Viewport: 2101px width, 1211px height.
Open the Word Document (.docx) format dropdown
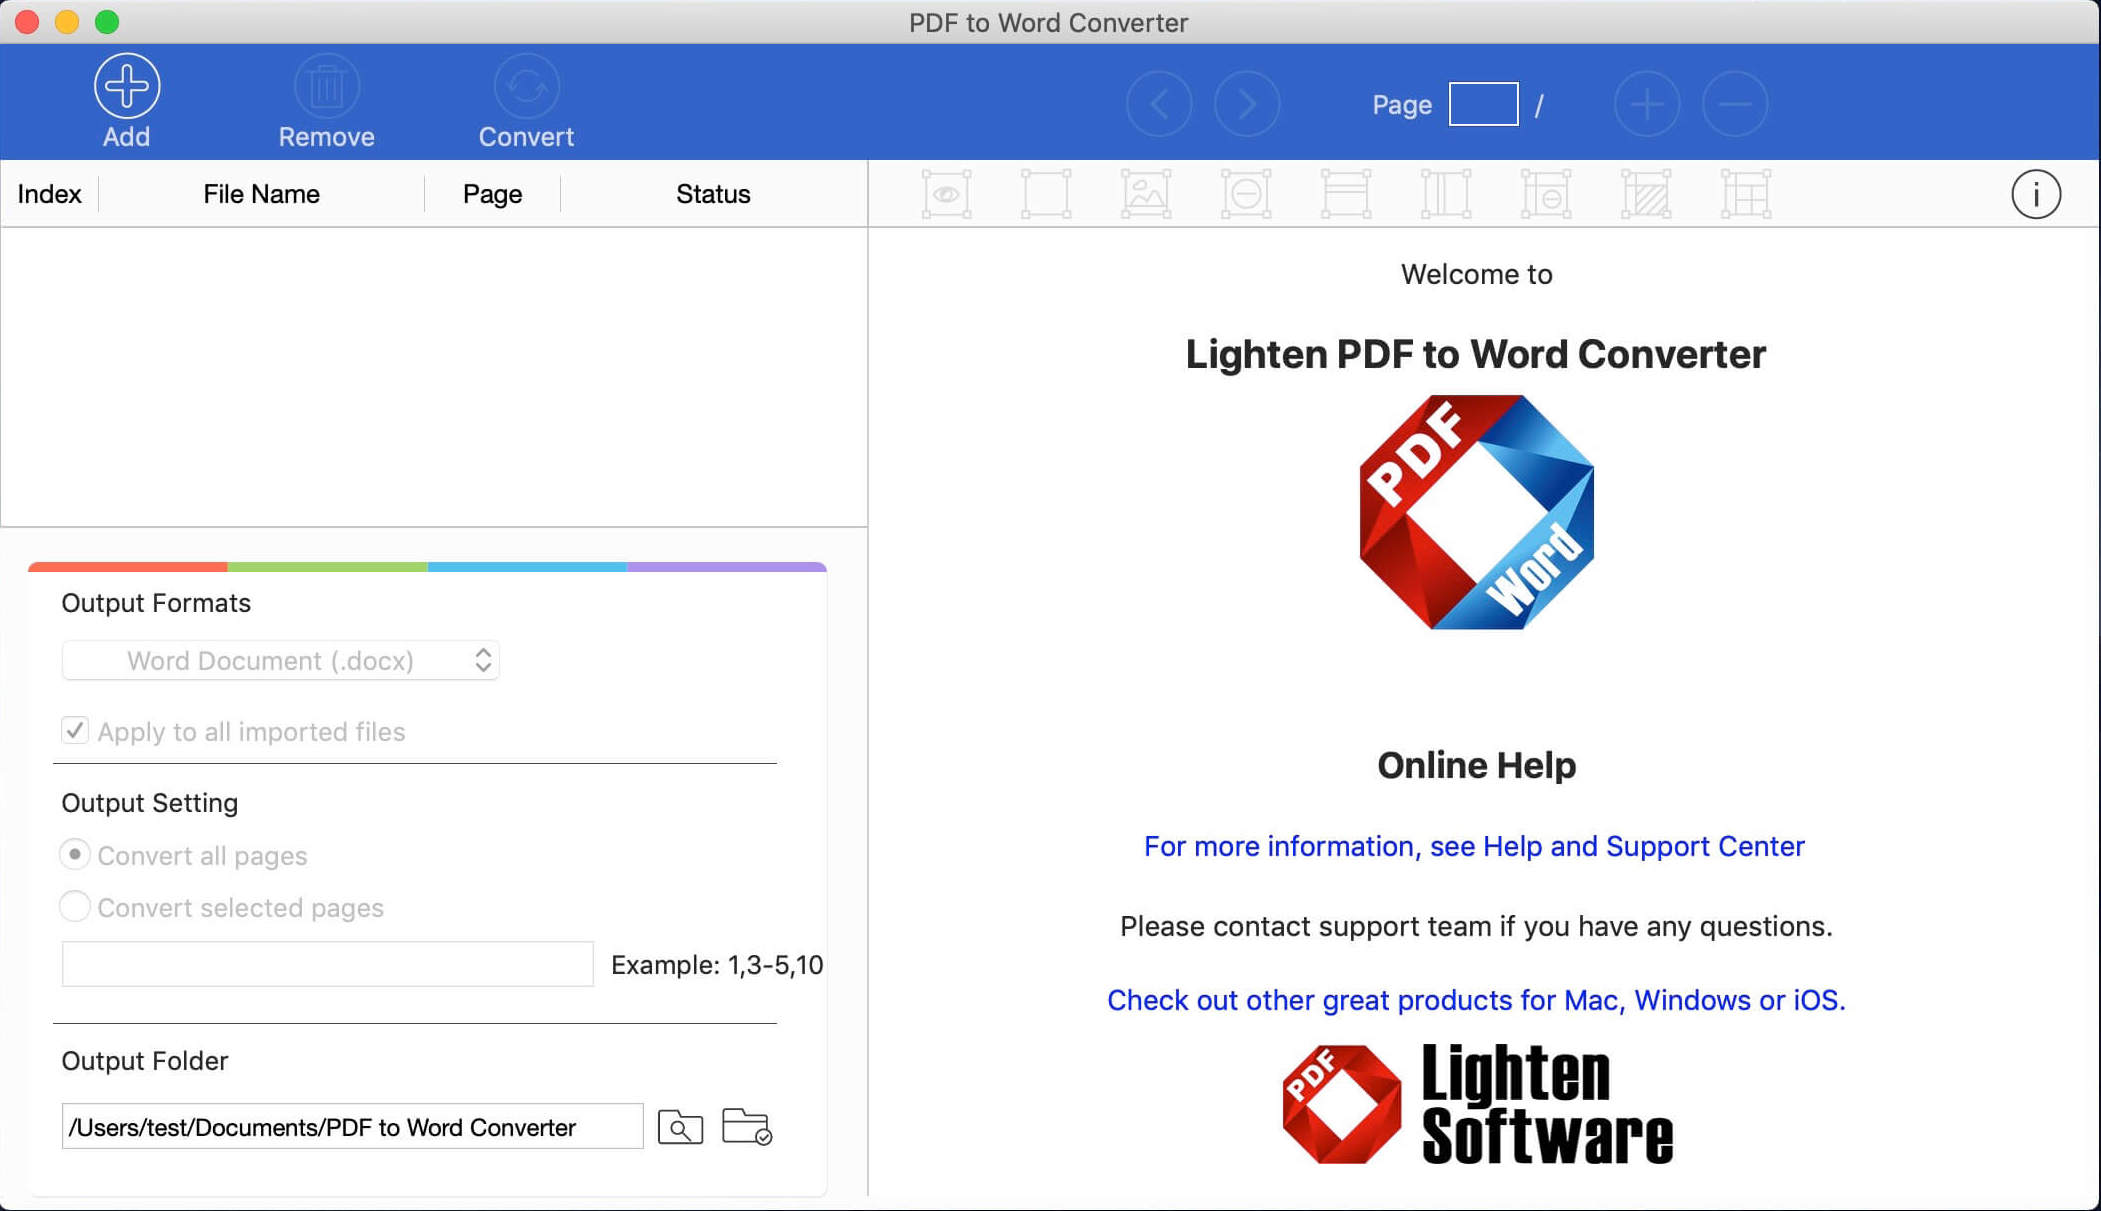[x=280, y=660]
